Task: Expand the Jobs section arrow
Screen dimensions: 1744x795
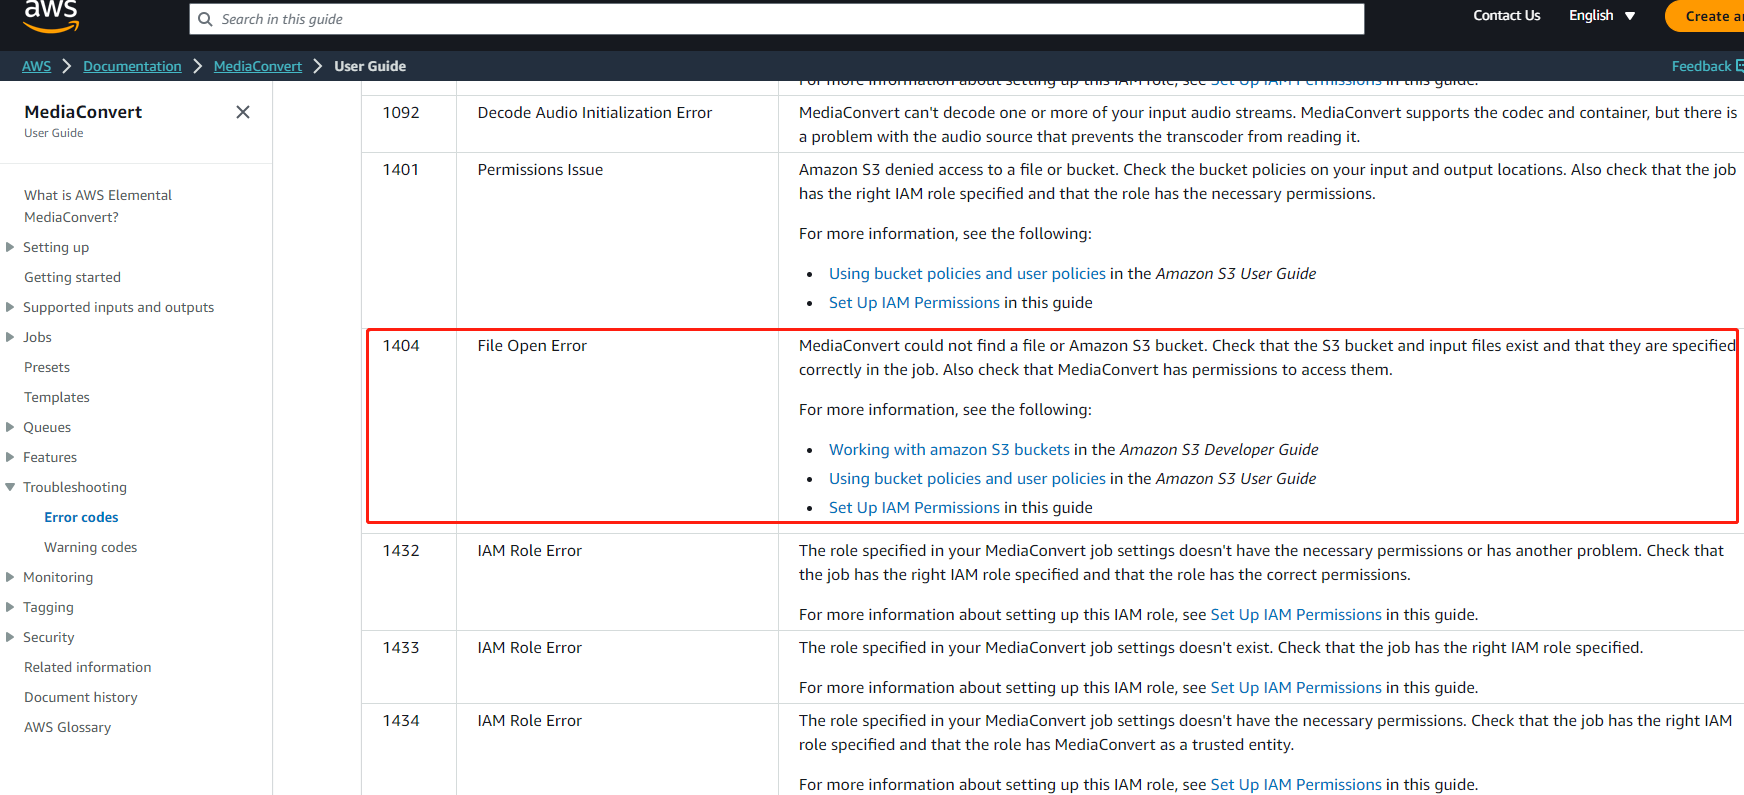Action: tap(10, 337)
